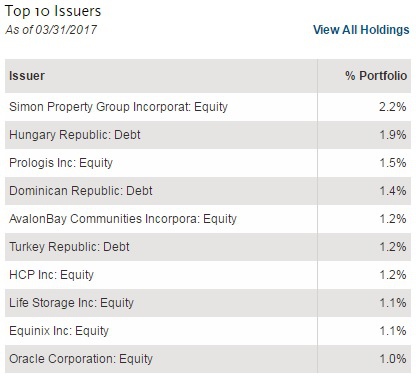Screen dimensions: 416x377
Task: Select the Equinix Inc: Equity row
Action: pos(208,331)
